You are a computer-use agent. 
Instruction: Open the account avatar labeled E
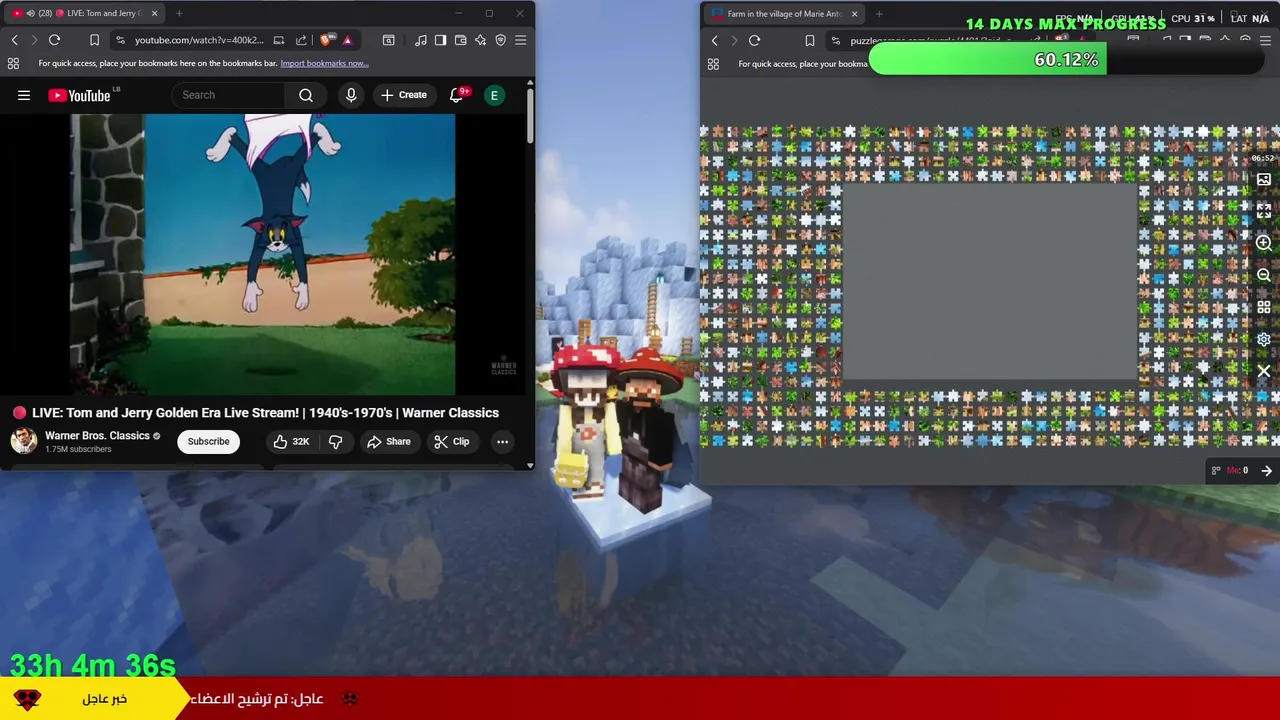pyautogui.click(x=494, y=95)
